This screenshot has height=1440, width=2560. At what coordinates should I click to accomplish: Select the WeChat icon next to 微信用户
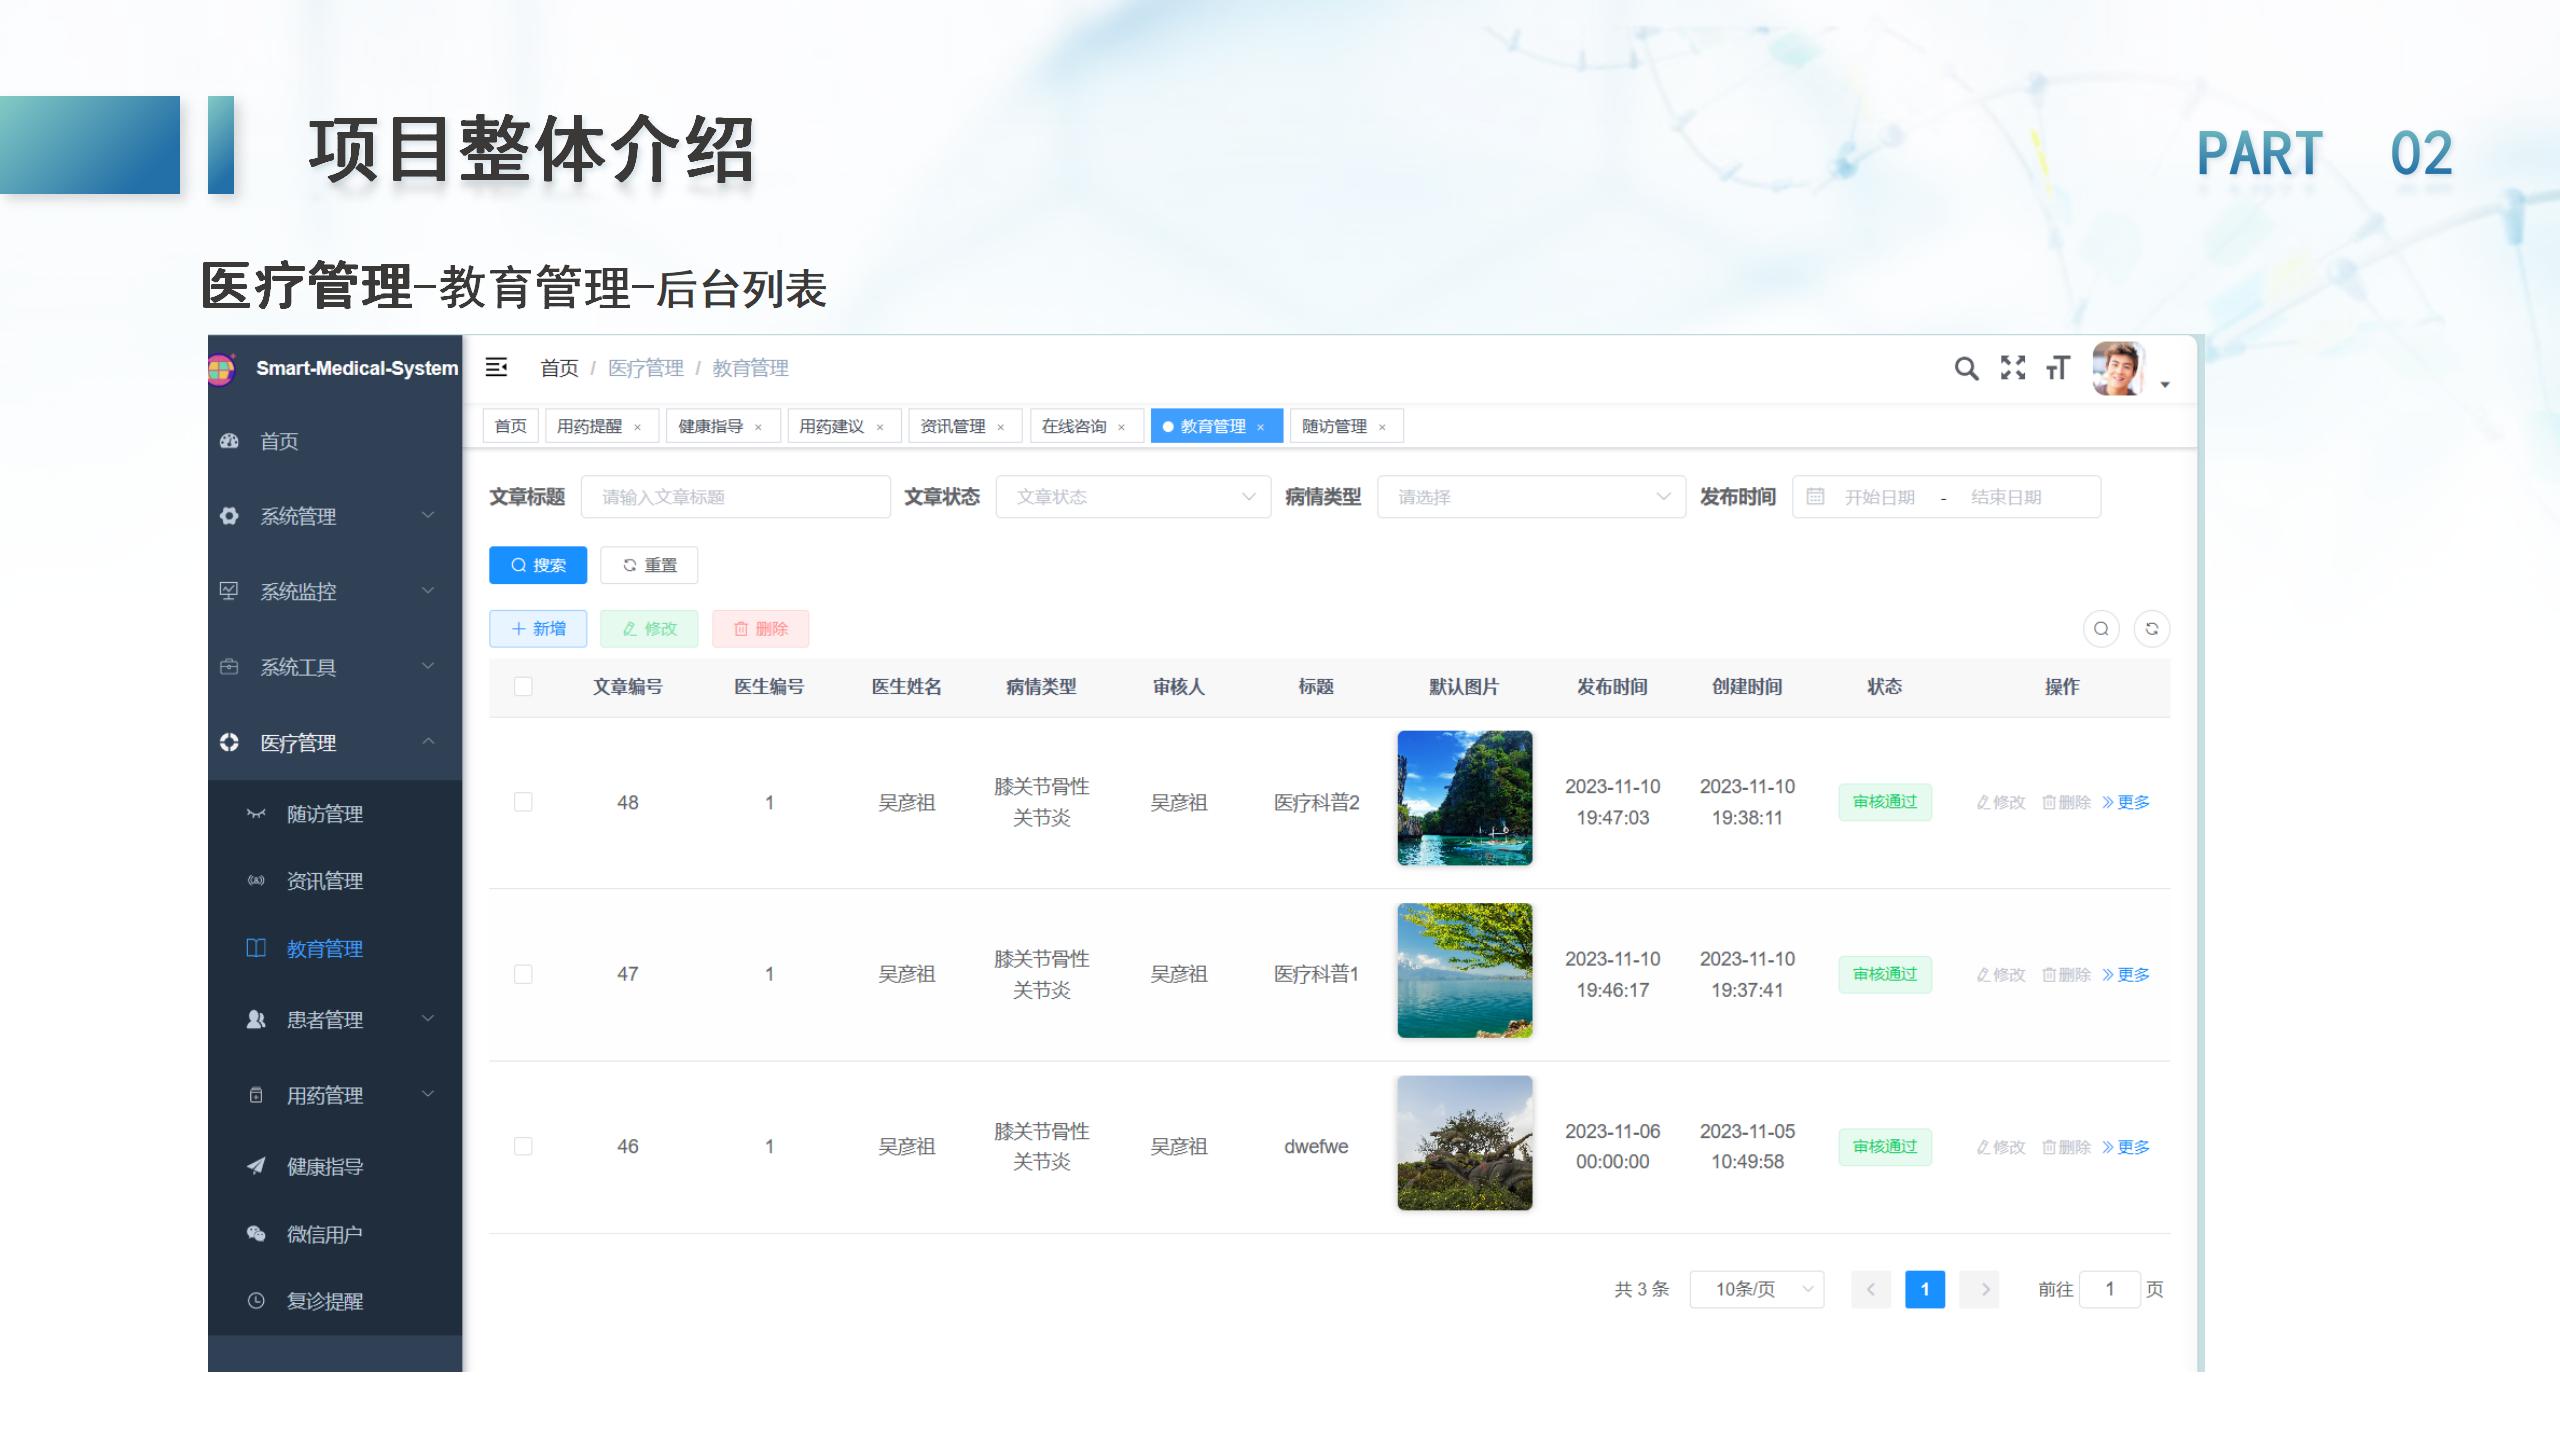point(254,1233)
